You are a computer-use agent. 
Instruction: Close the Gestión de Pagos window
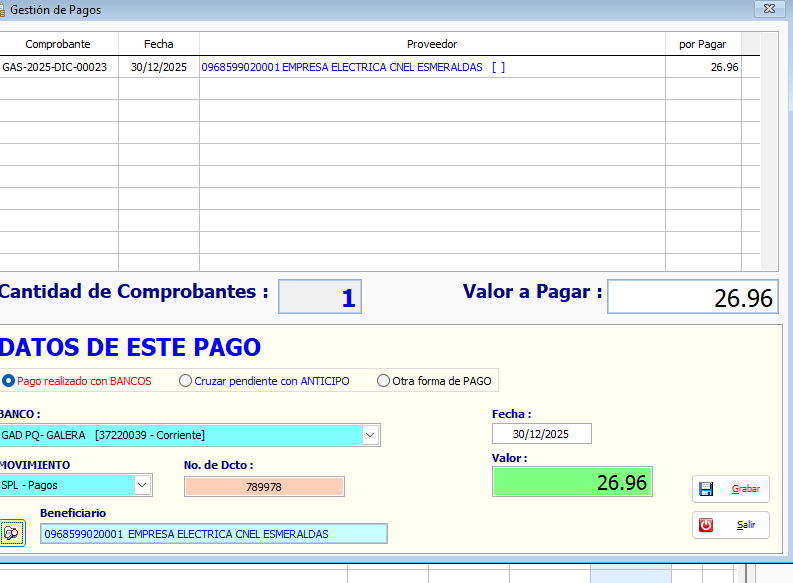768,9
